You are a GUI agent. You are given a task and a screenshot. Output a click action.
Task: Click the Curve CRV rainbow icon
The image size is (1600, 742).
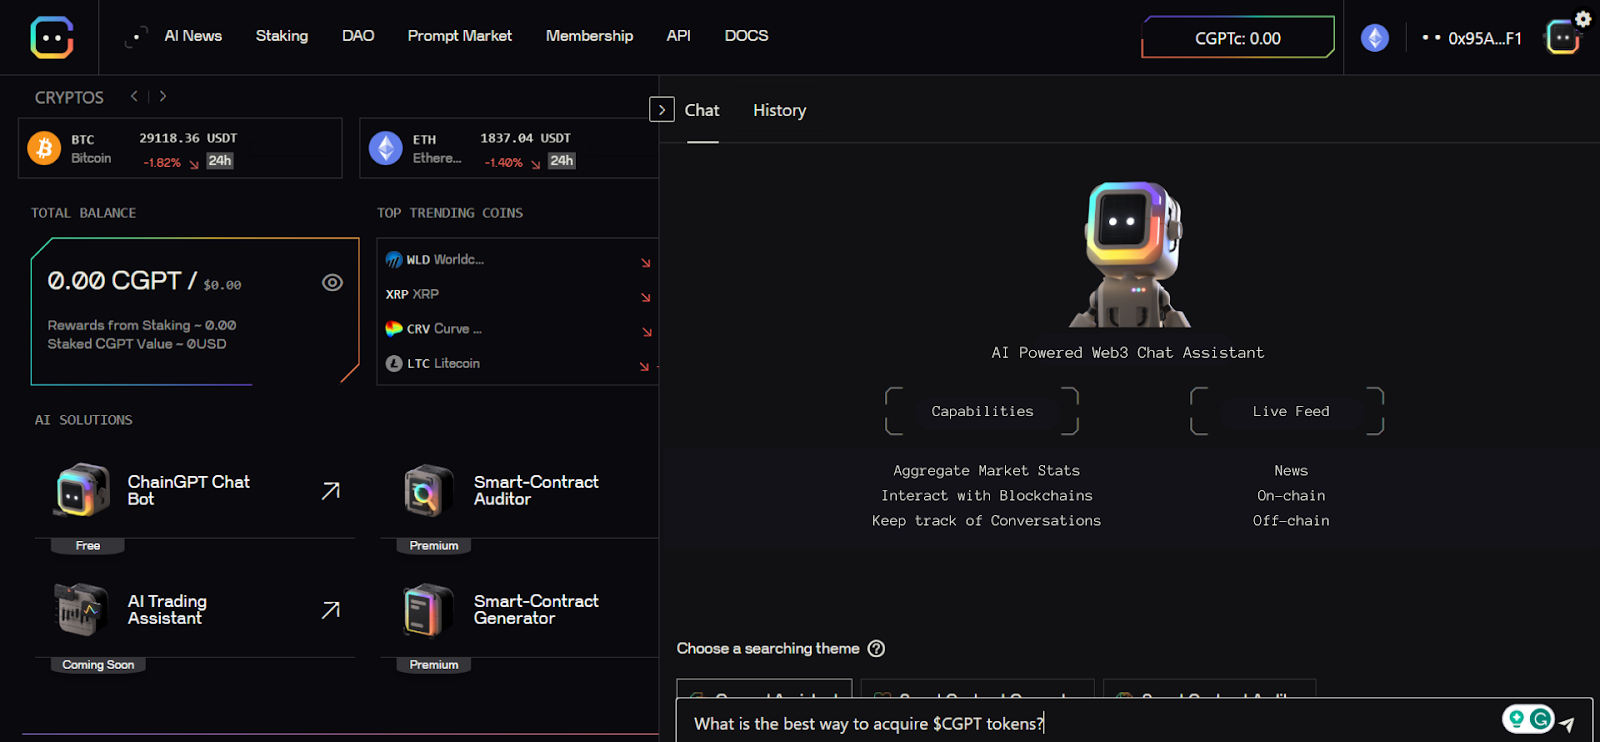[394, 328]
